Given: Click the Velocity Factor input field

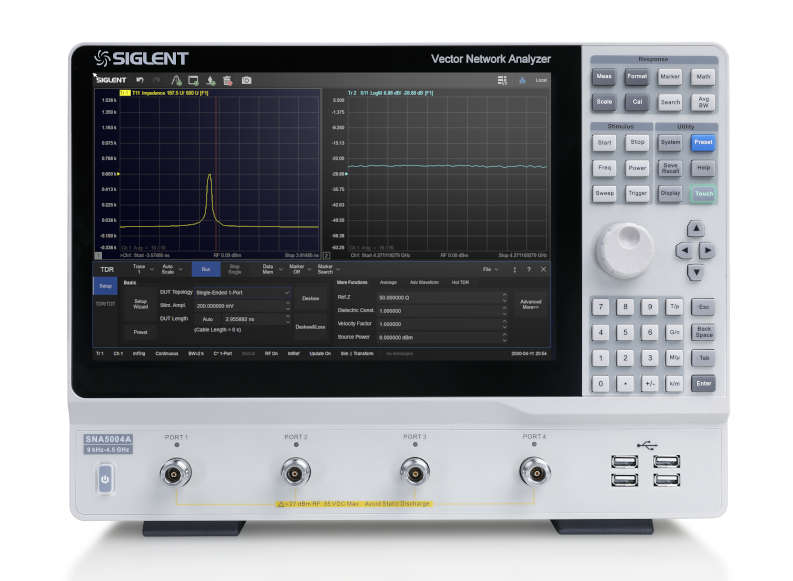Looking at the screenshot, I should click(440, 324).
